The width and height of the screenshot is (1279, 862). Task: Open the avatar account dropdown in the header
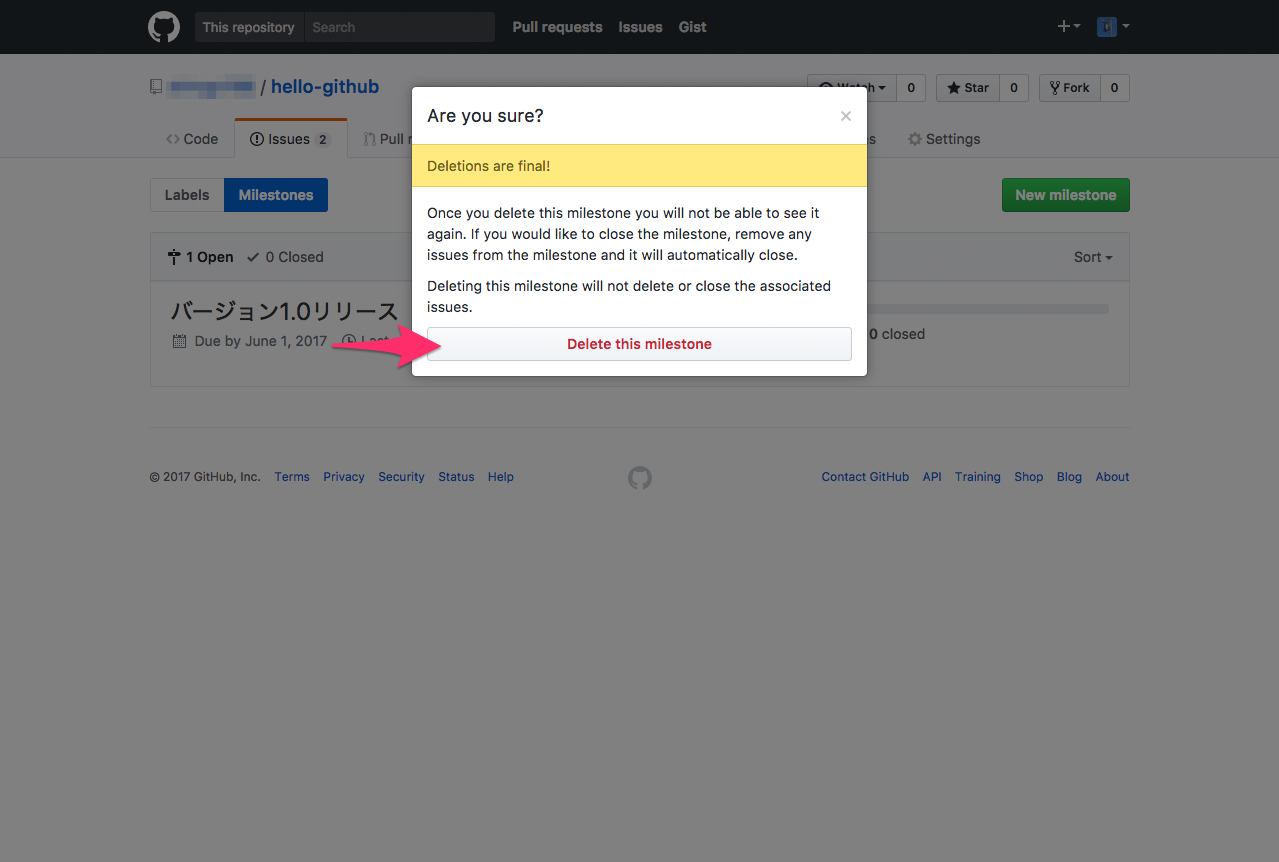click(1111, 26)
